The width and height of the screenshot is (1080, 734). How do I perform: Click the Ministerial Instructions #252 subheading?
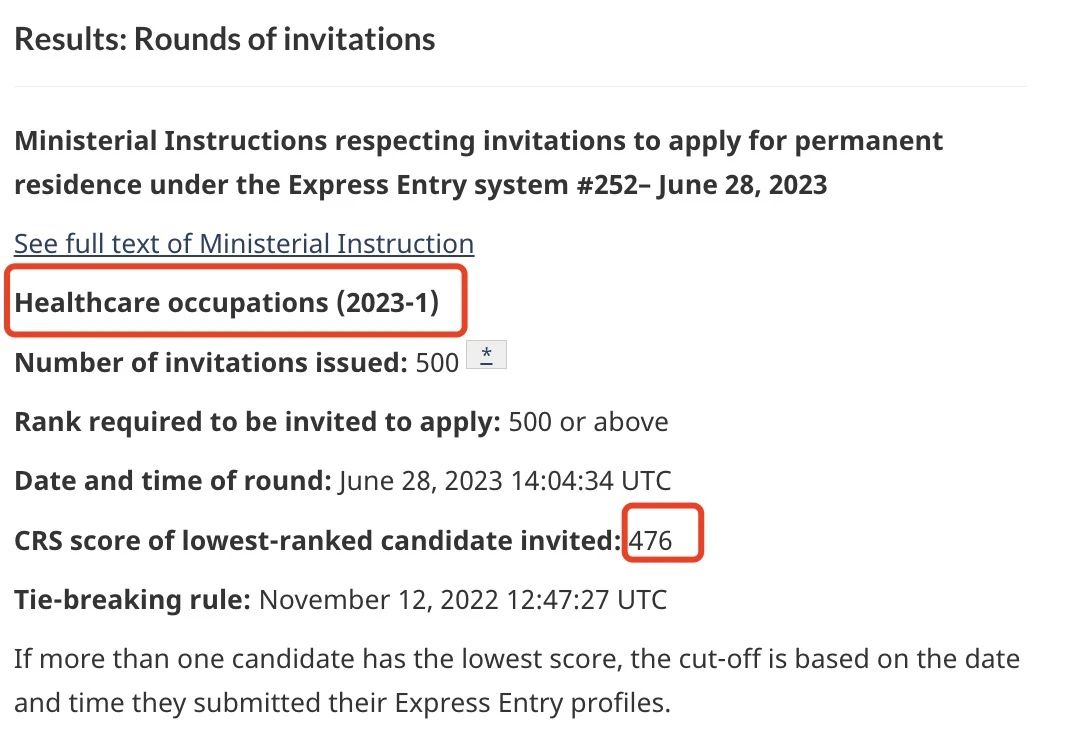click(479, 162)
